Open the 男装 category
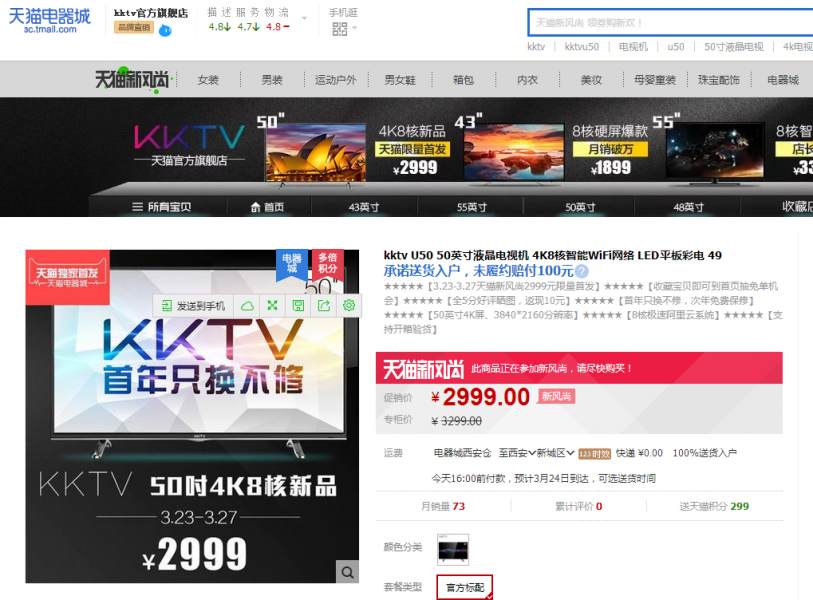Viewport: 813px width, 600px height. pyautogui.click(x=272, y=80)
